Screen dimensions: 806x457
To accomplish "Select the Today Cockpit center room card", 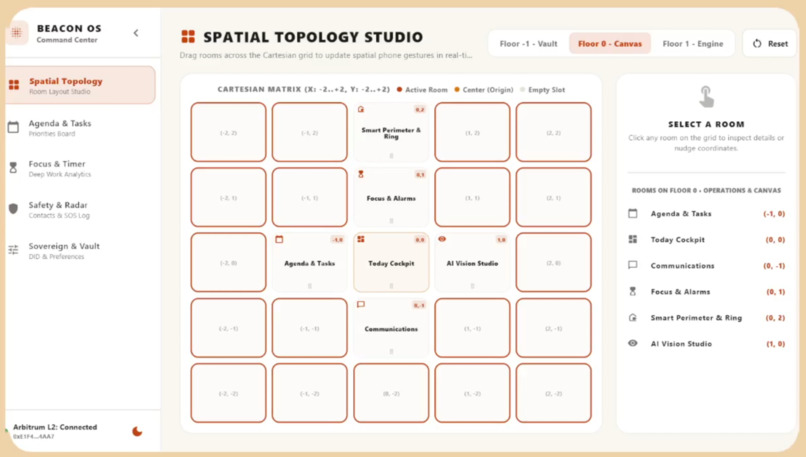I will coord(391,262).
